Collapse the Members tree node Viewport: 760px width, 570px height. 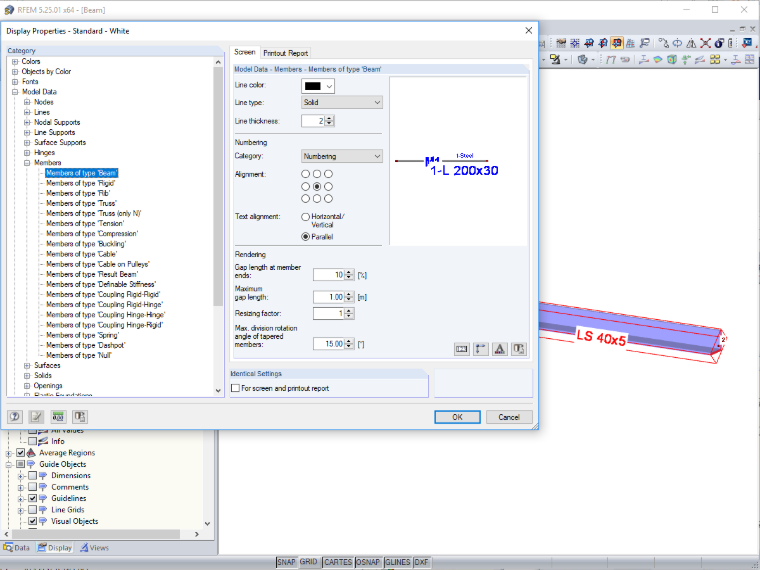click(27, 163)
